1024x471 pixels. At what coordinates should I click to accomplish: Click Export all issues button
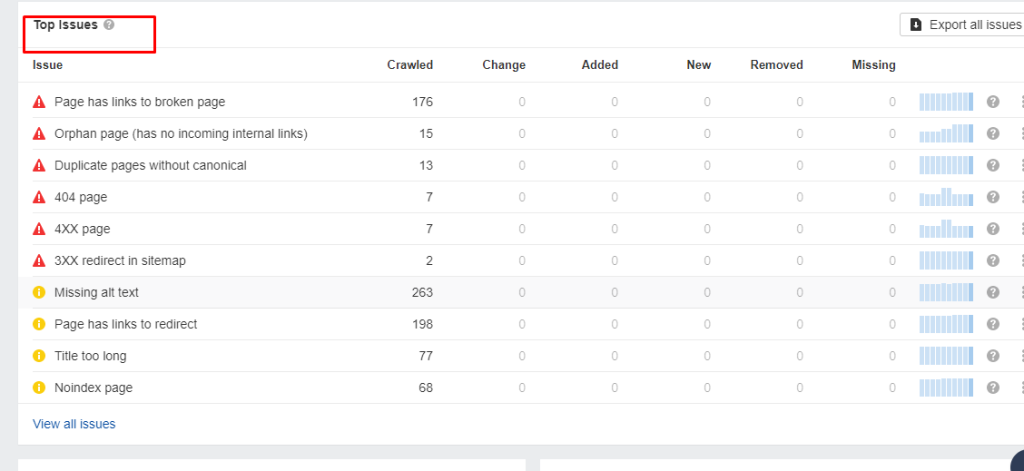[x=962, y=25]
